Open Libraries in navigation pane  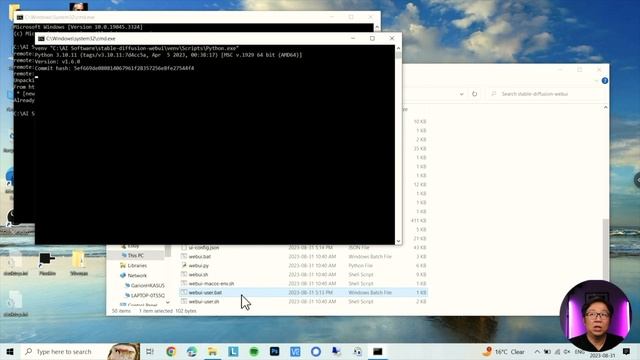pos(137,265)
